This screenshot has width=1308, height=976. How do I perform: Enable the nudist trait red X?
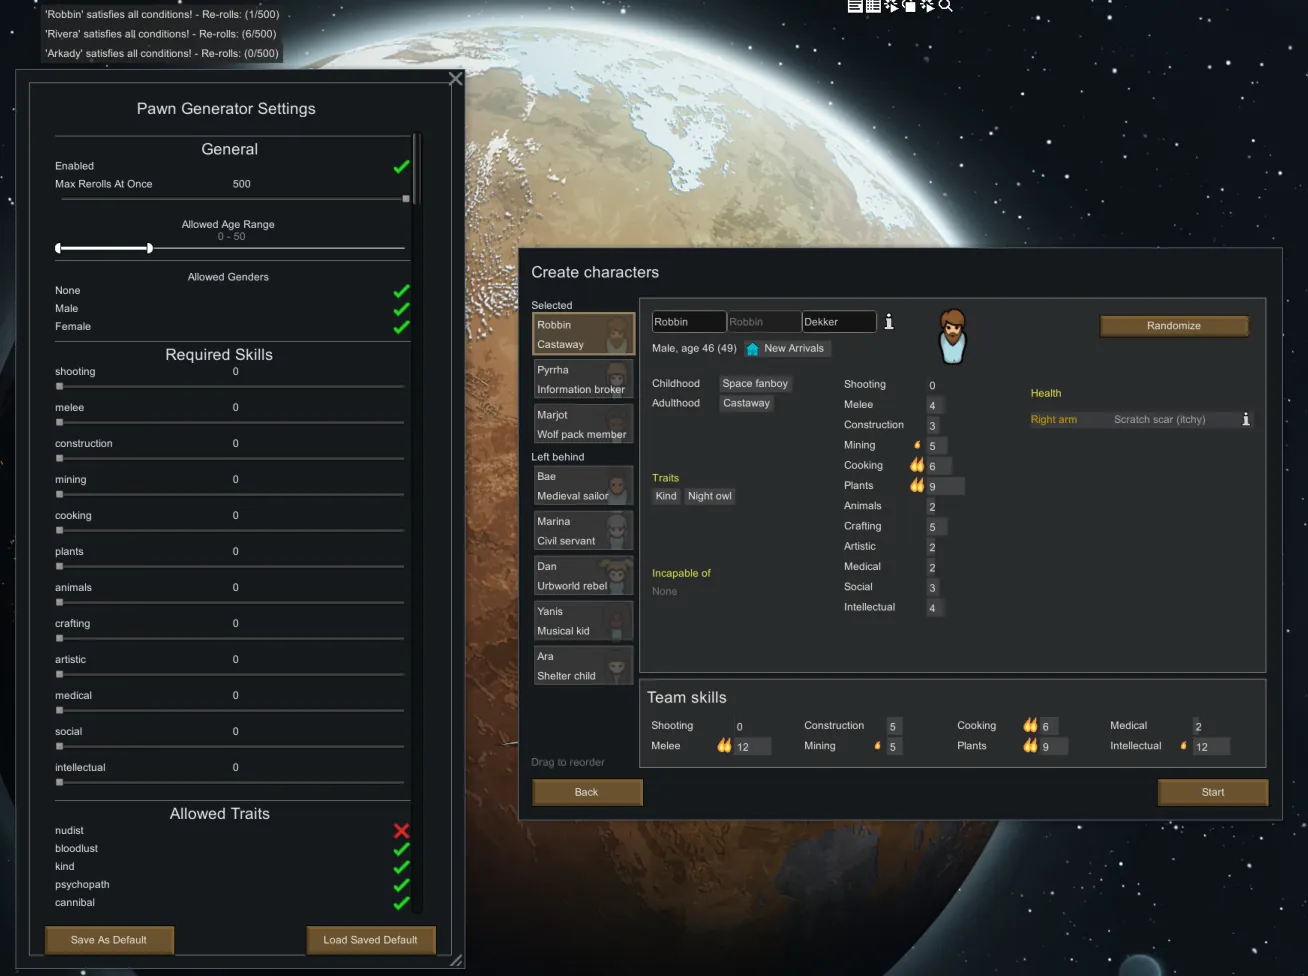coord(401,831)
